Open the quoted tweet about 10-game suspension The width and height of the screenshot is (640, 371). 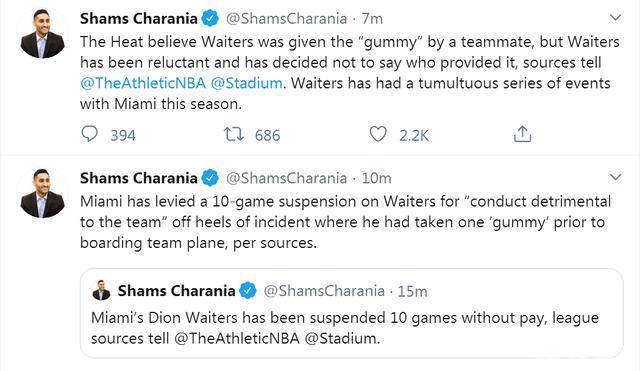(x=351, y=313)
